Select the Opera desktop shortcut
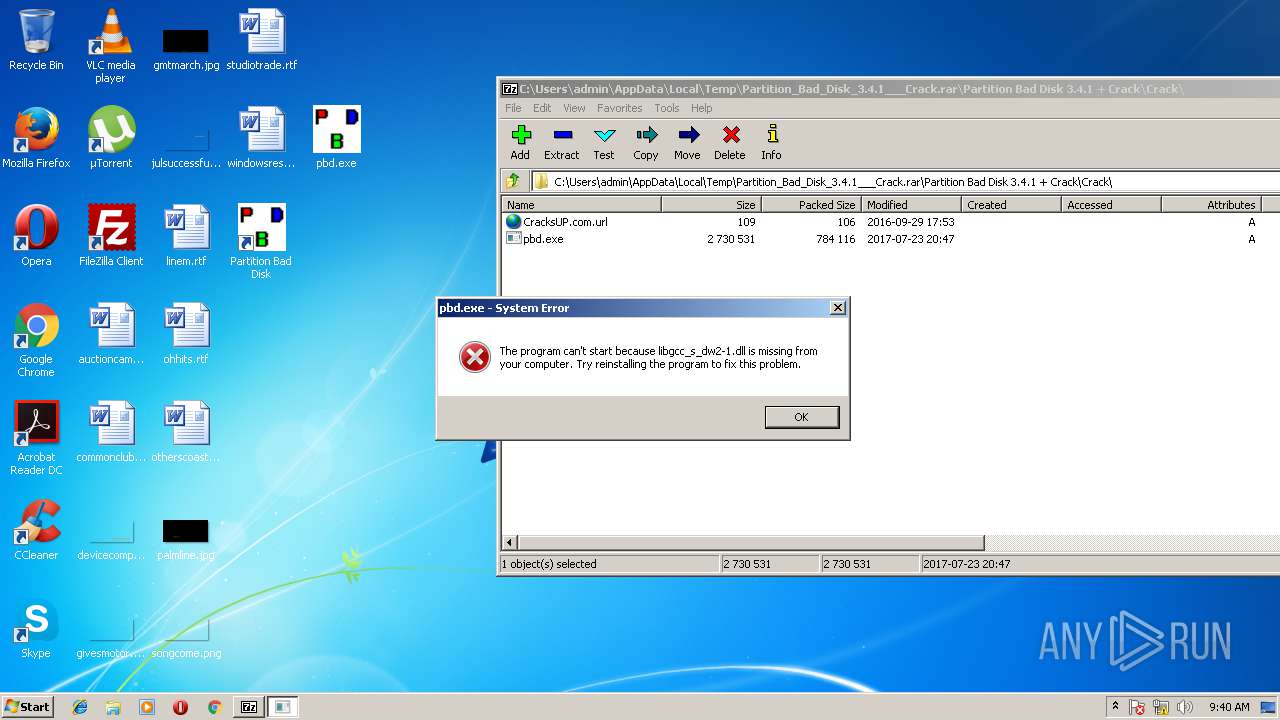 point(36,236)
